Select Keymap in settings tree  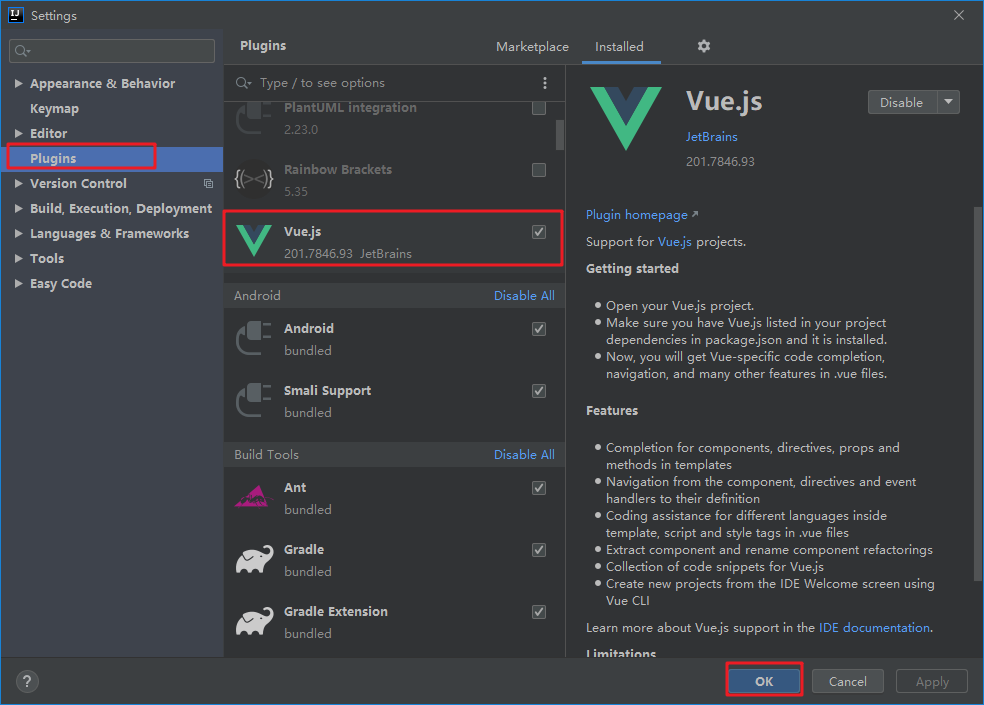click(55, 109)
